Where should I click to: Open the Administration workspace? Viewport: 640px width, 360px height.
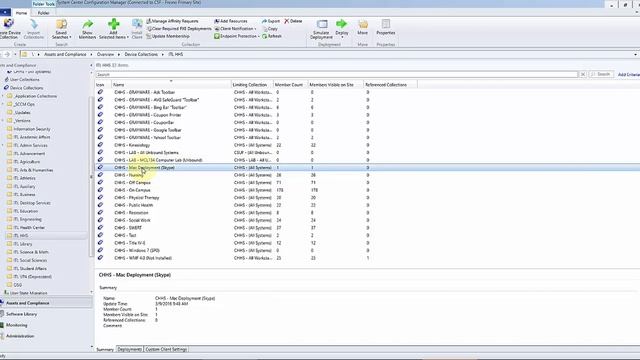point(20,336)
